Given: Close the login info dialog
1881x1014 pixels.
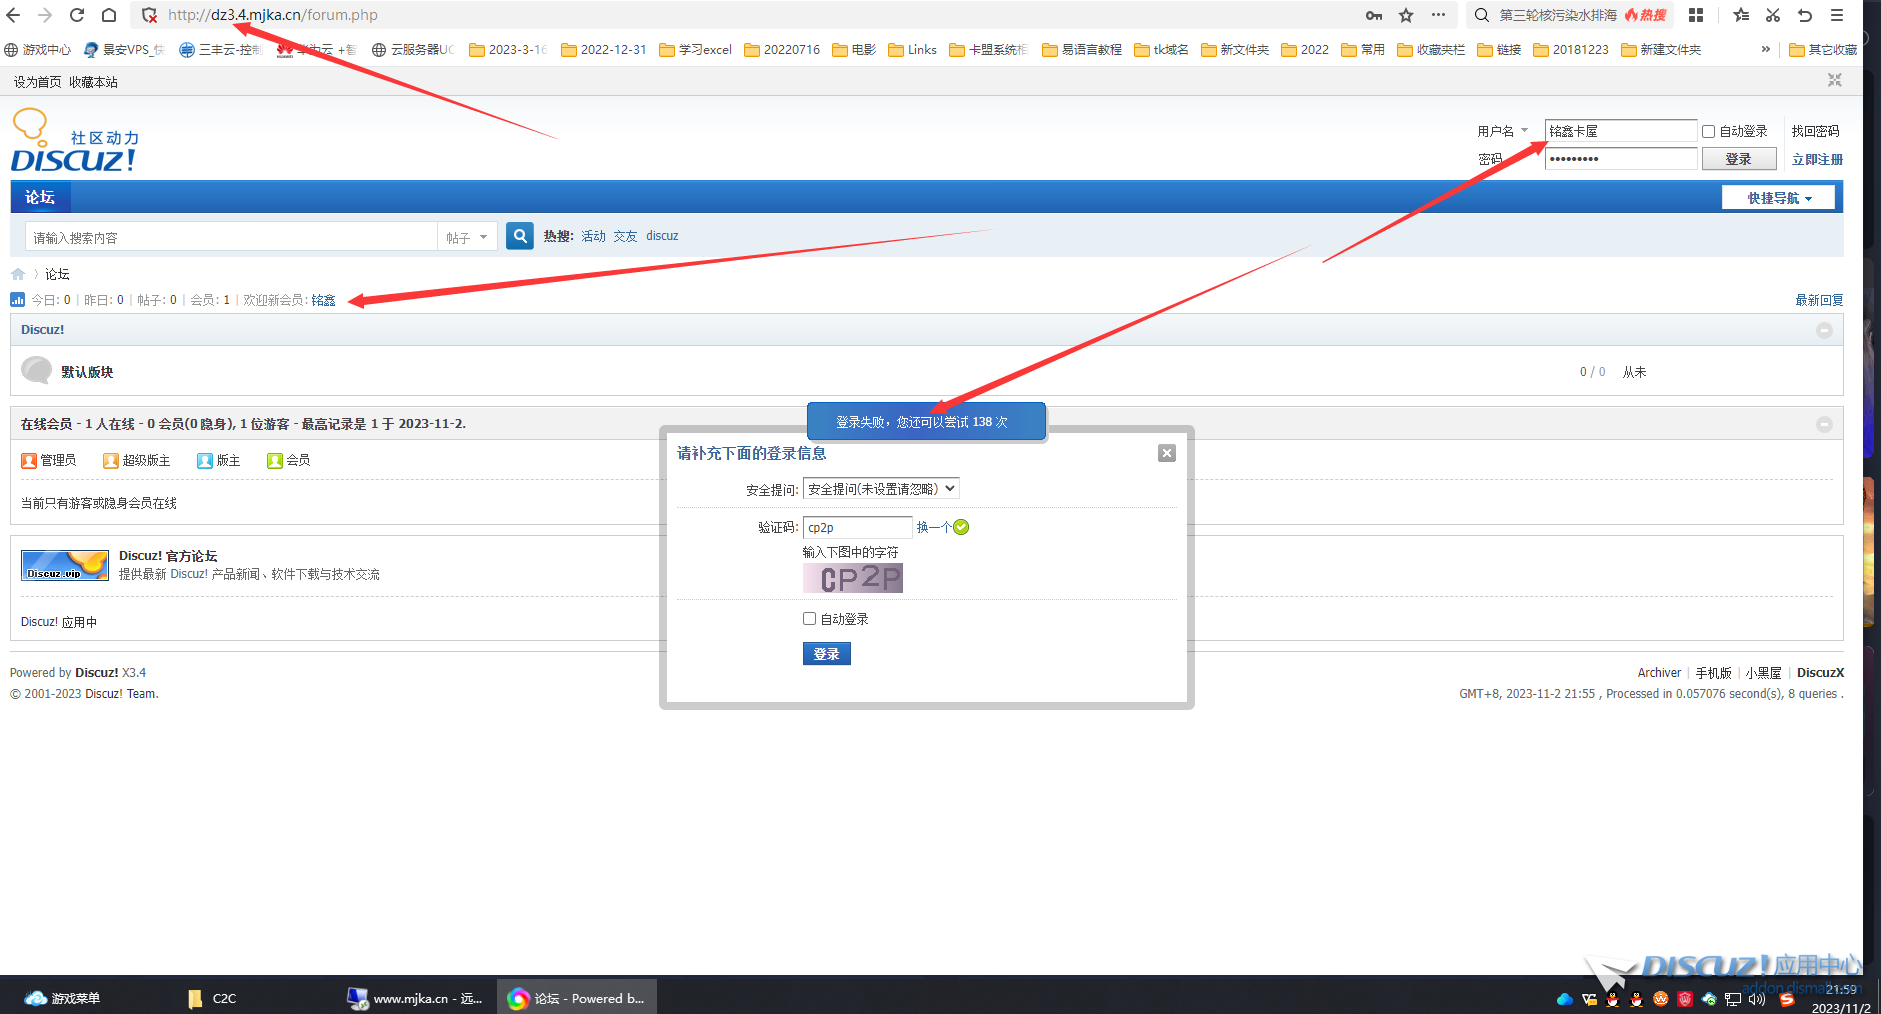Looking at the screenshot, I should pyautogui.click(x=1166, y=453).
